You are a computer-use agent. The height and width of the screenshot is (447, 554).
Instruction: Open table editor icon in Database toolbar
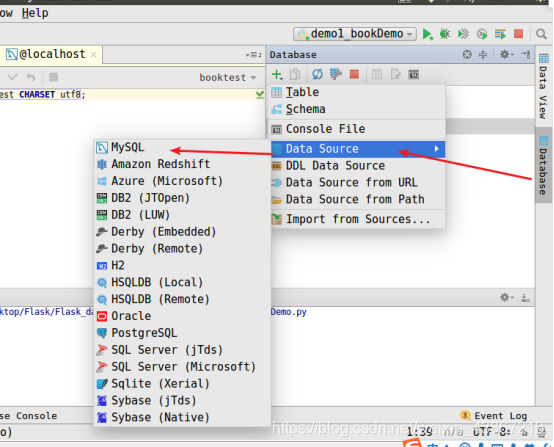click(x=377, y=75)
